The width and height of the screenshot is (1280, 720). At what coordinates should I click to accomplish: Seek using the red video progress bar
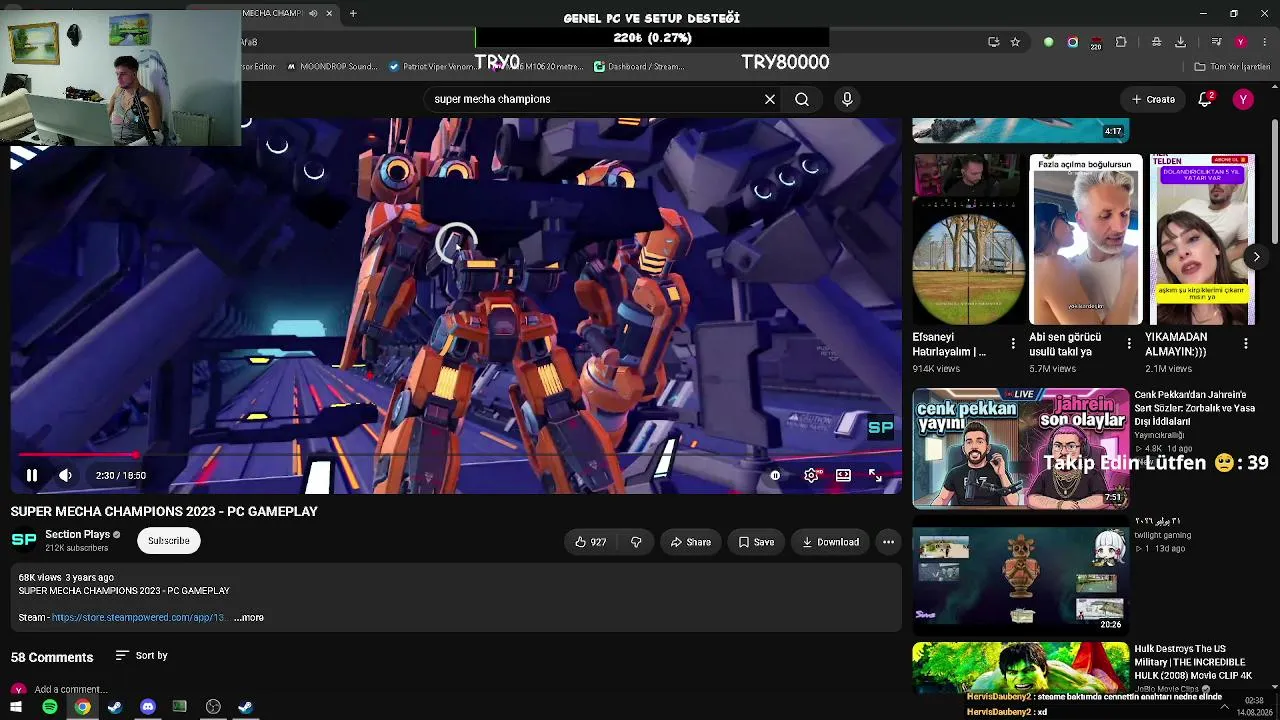click(456, 455)
